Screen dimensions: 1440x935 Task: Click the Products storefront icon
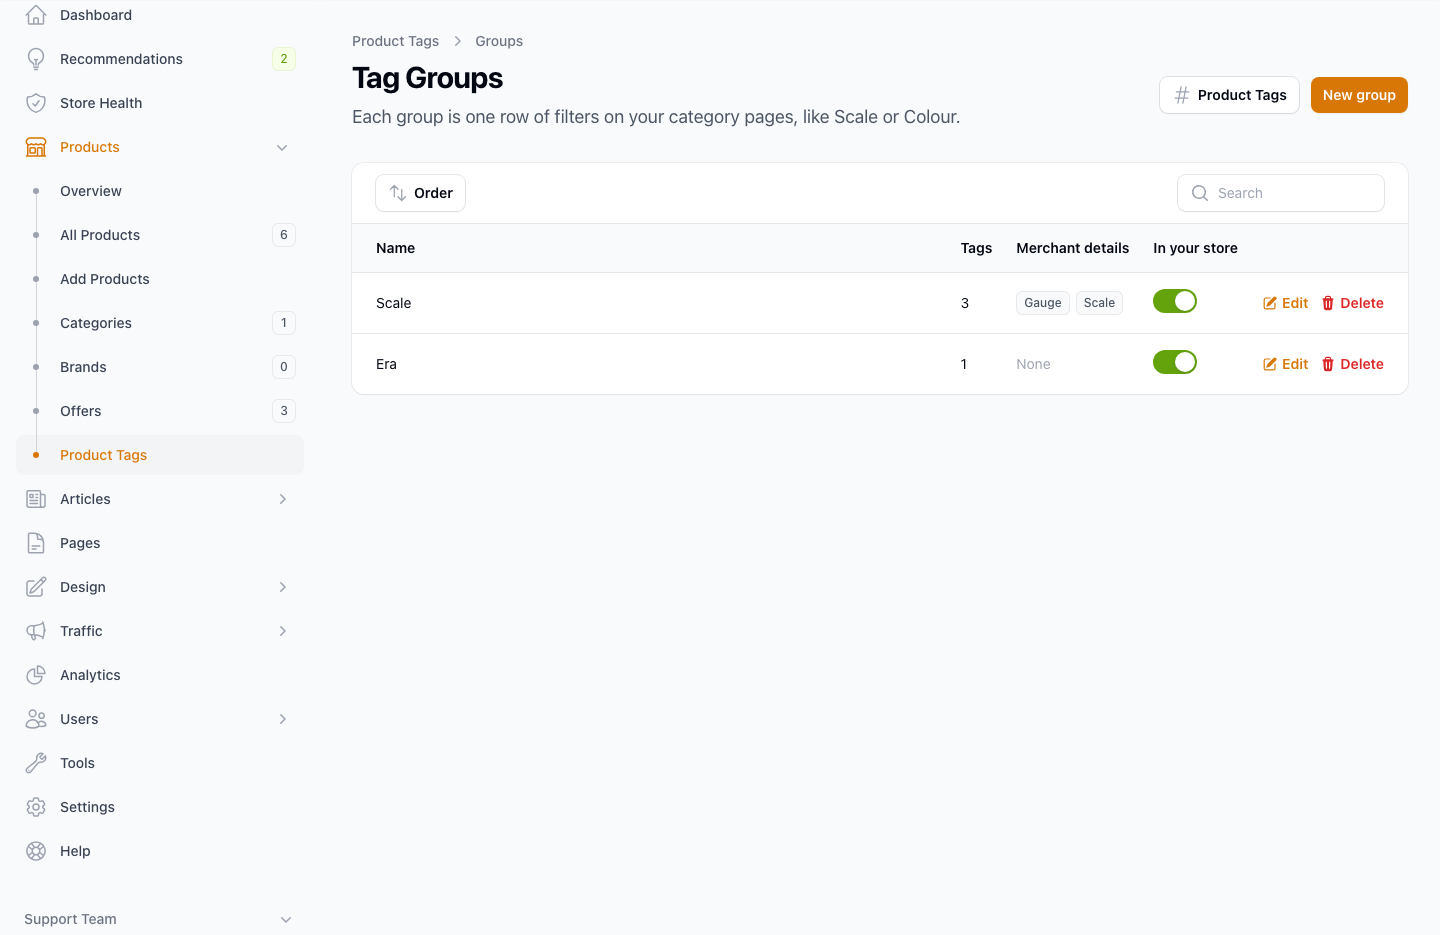tap(36, 147)
